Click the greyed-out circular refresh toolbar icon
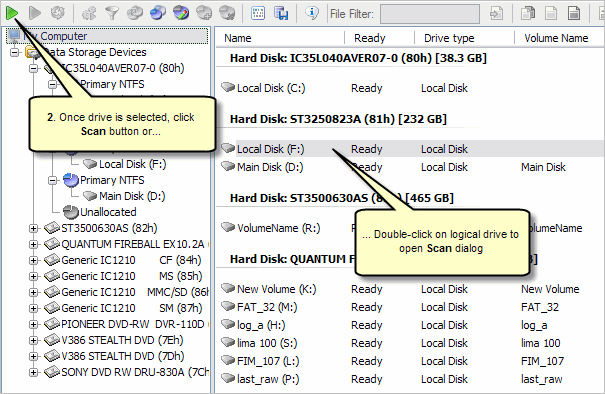 (x=58, y=13)
